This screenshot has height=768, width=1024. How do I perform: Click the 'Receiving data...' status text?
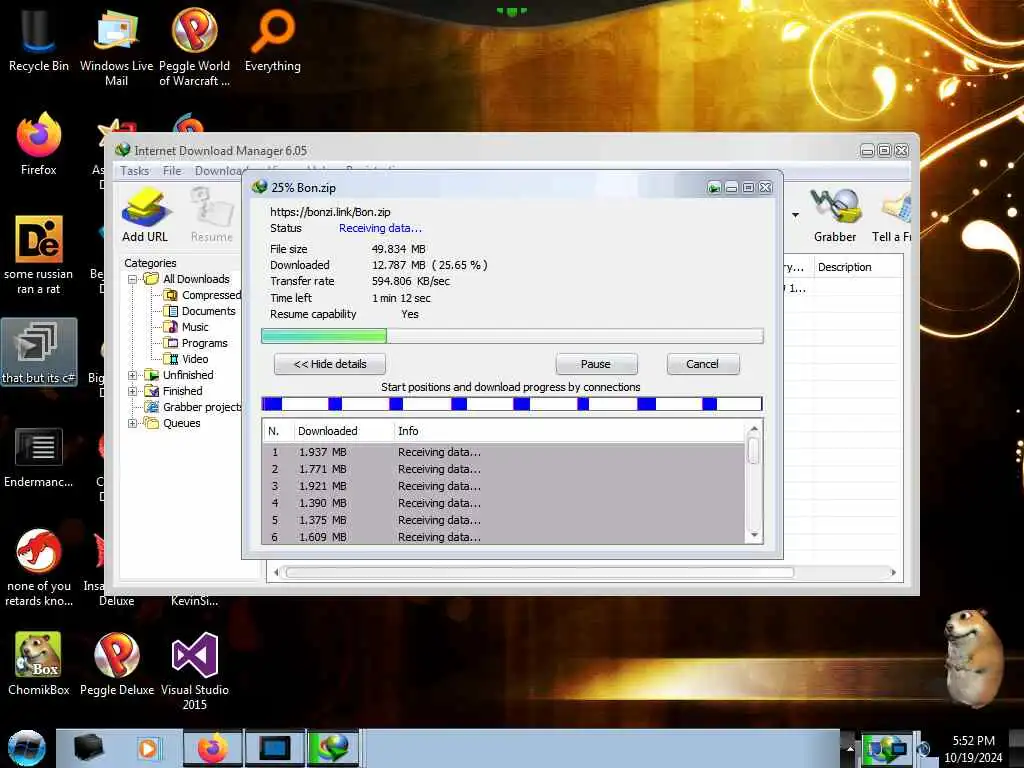[380, 228]
